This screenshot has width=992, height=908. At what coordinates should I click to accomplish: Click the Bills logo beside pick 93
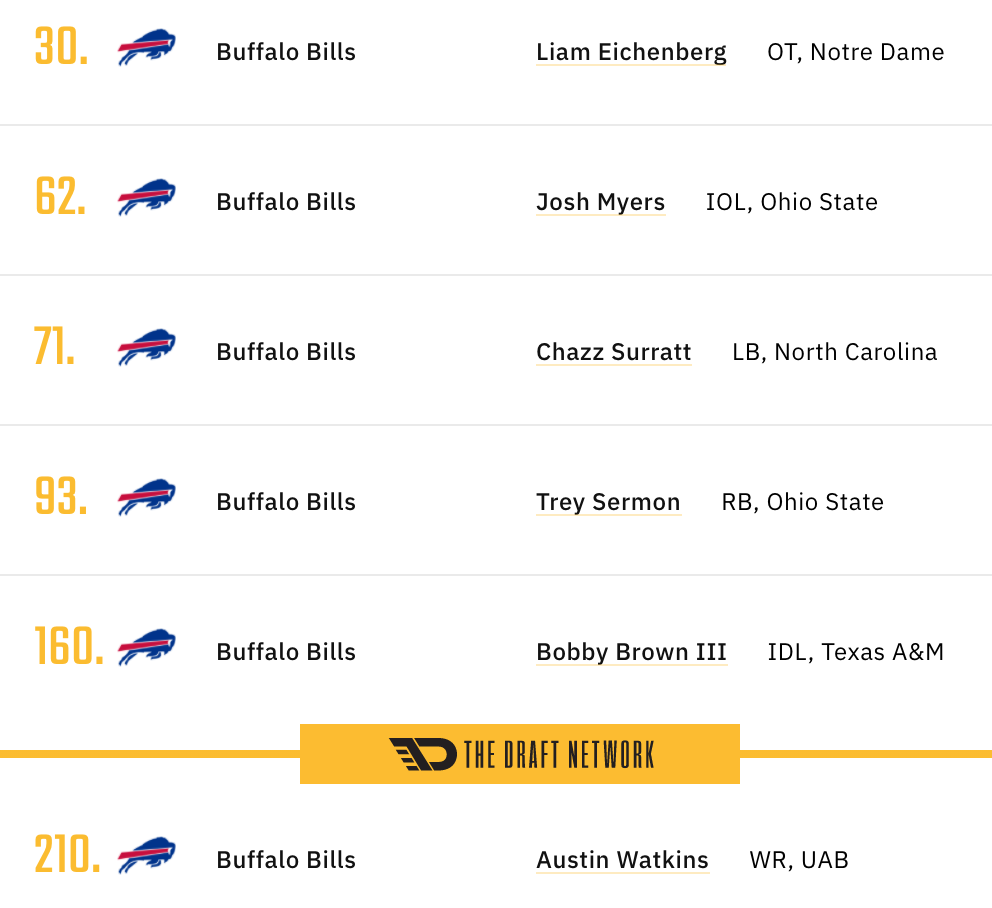pos(147,497)
